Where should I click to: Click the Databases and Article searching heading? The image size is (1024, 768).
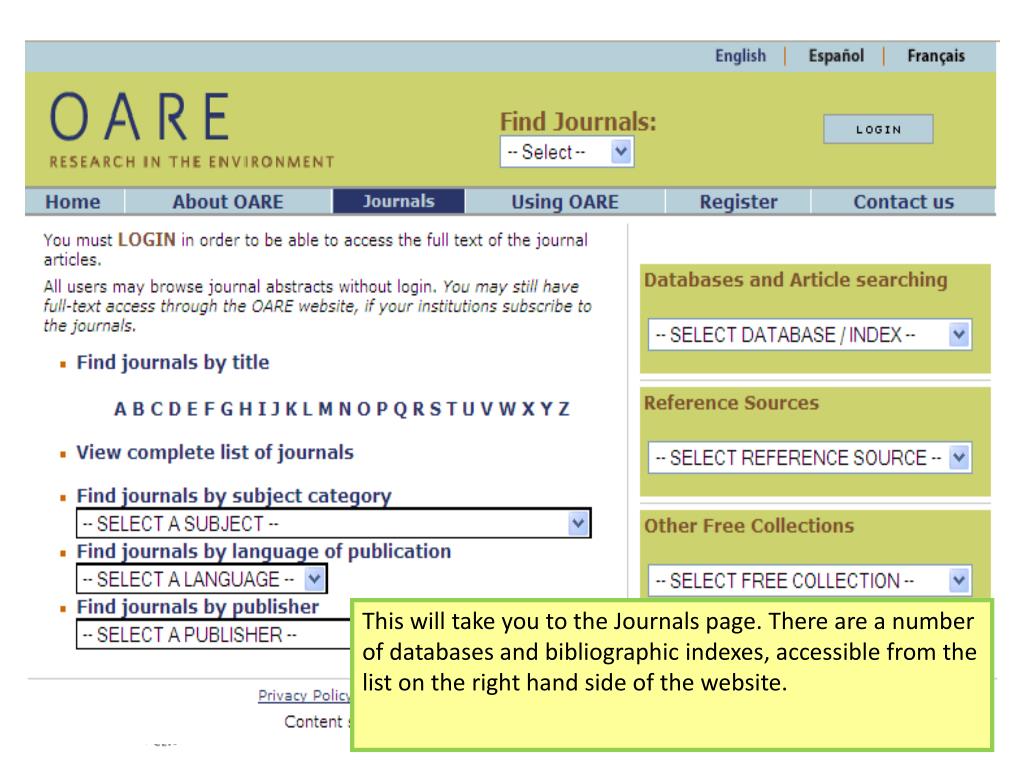tap(795, 280)
